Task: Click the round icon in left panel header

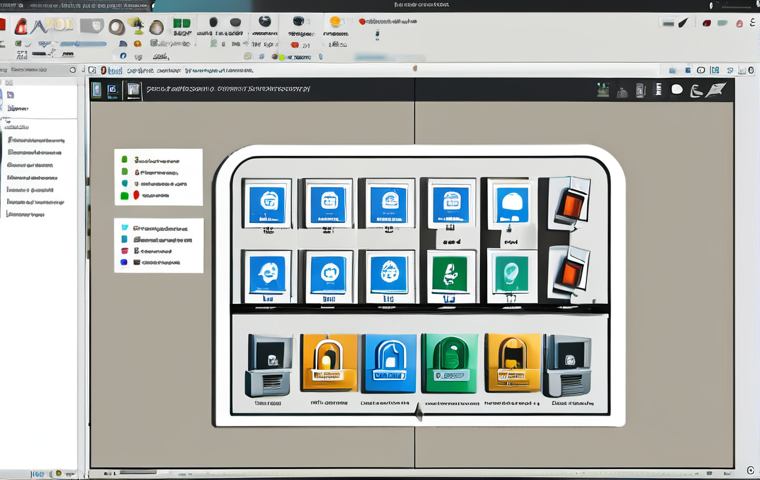Action: (73, 70)
